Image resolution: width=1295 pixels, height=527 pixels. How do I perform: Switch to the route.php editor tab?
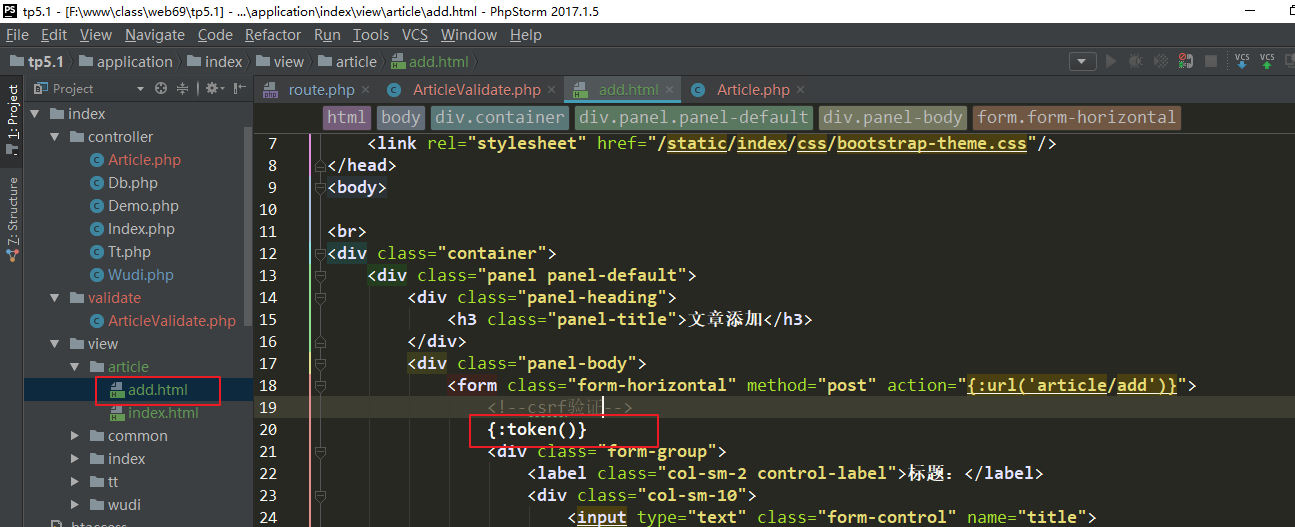(x=321, y=89)
